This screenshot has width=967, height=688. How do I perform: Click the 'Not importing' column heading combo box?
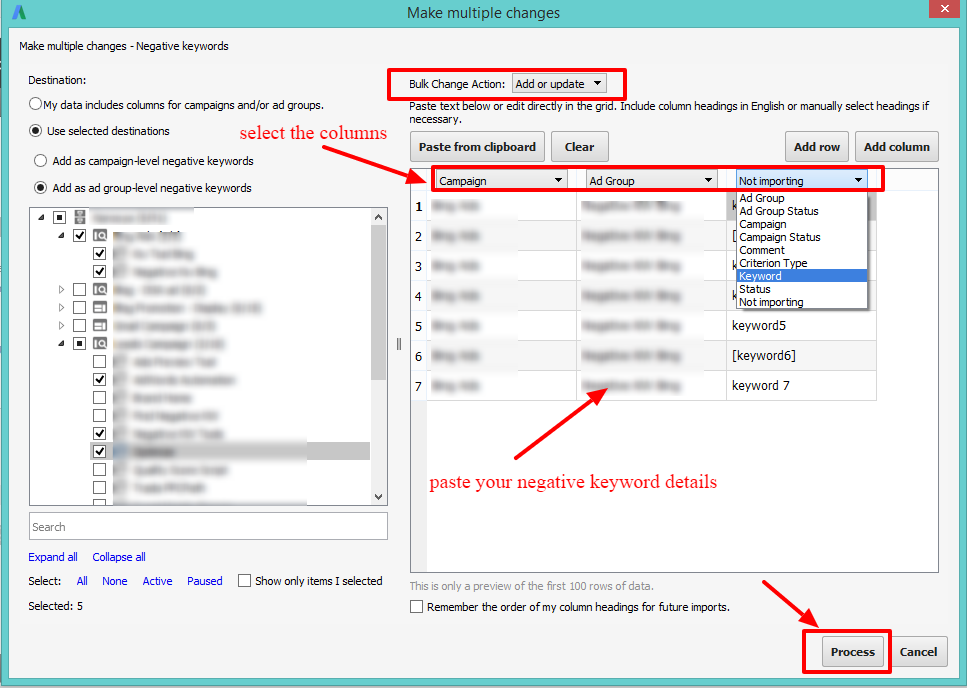(802, 181)
